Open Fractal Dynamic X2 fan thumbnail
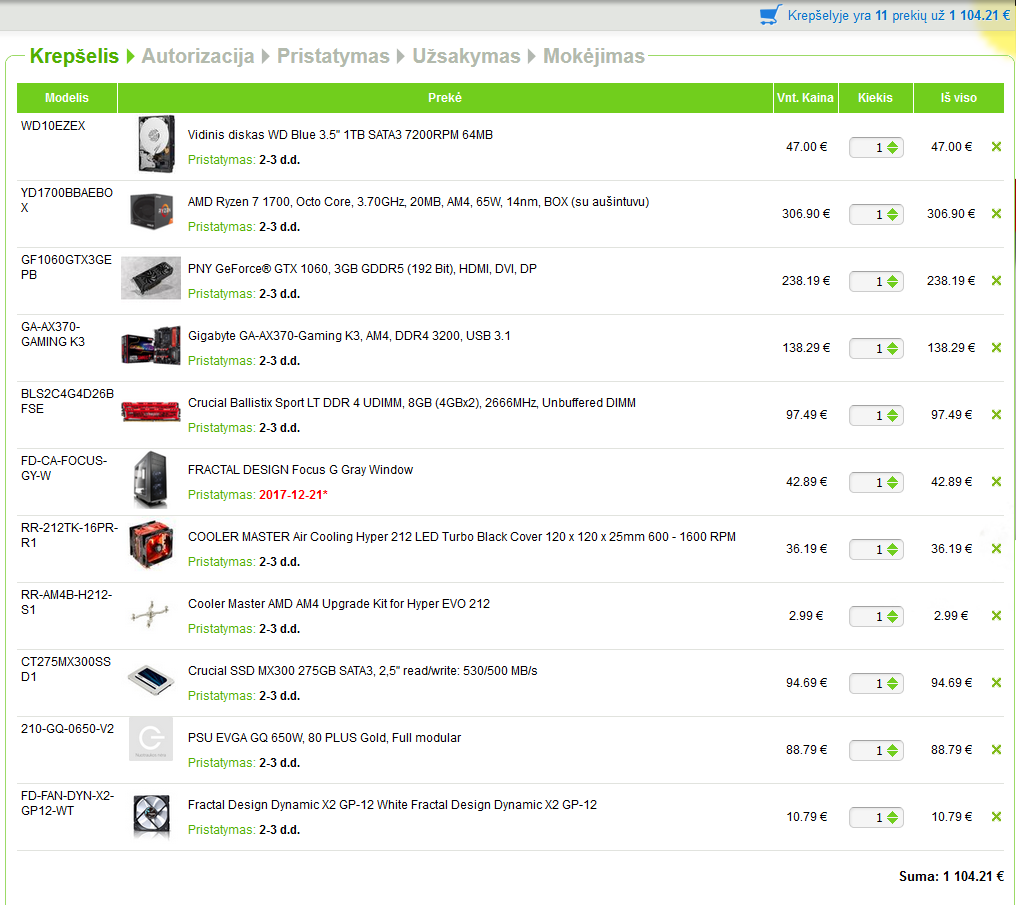Viewport: 1016px width, 905px height. click(x=152, y=814)
